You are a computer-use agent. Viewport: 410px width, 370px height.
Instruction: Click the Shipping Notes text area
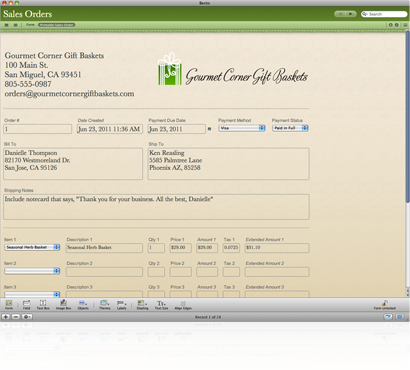tap(156, 207)
